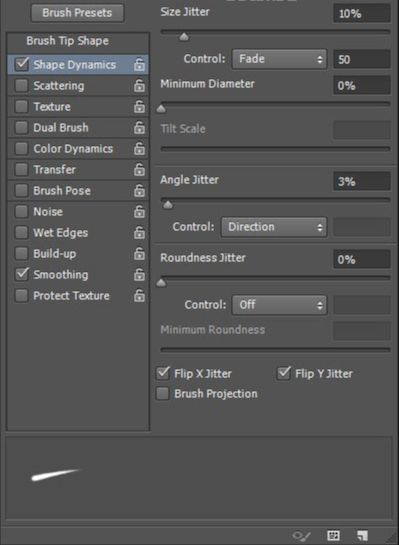This screenshot has height=545, width=399.
Task: Enable the Build-up checkbox
Action: 22,253
